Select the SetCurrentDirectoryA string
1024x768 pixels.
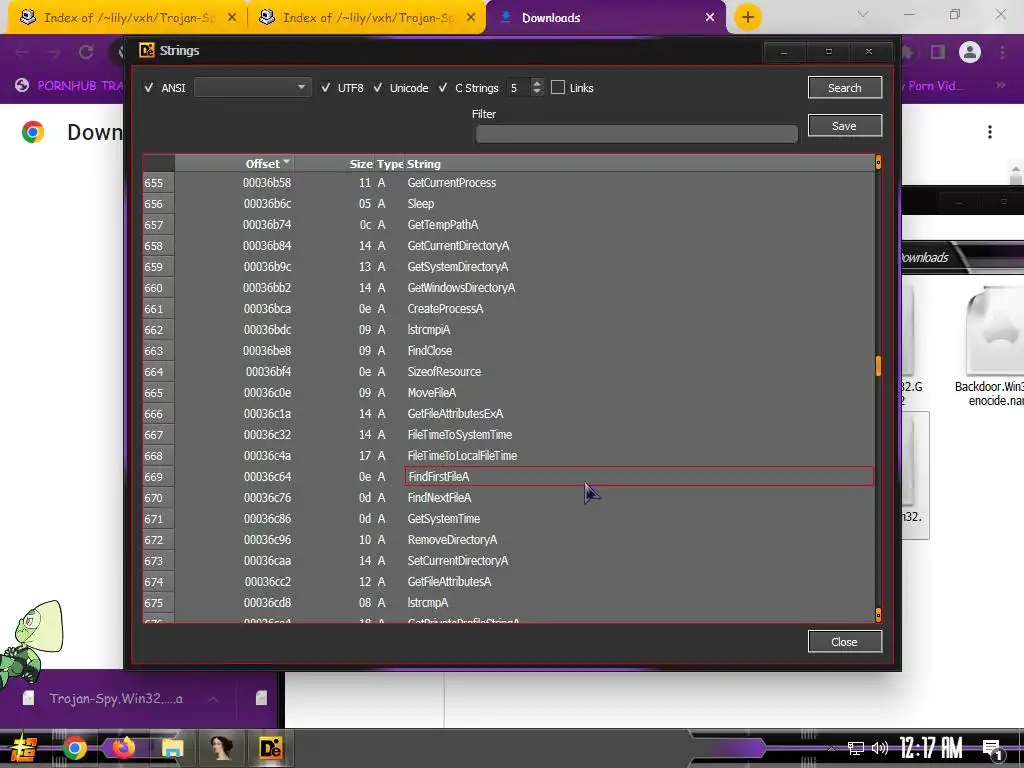tap(458, 560)
